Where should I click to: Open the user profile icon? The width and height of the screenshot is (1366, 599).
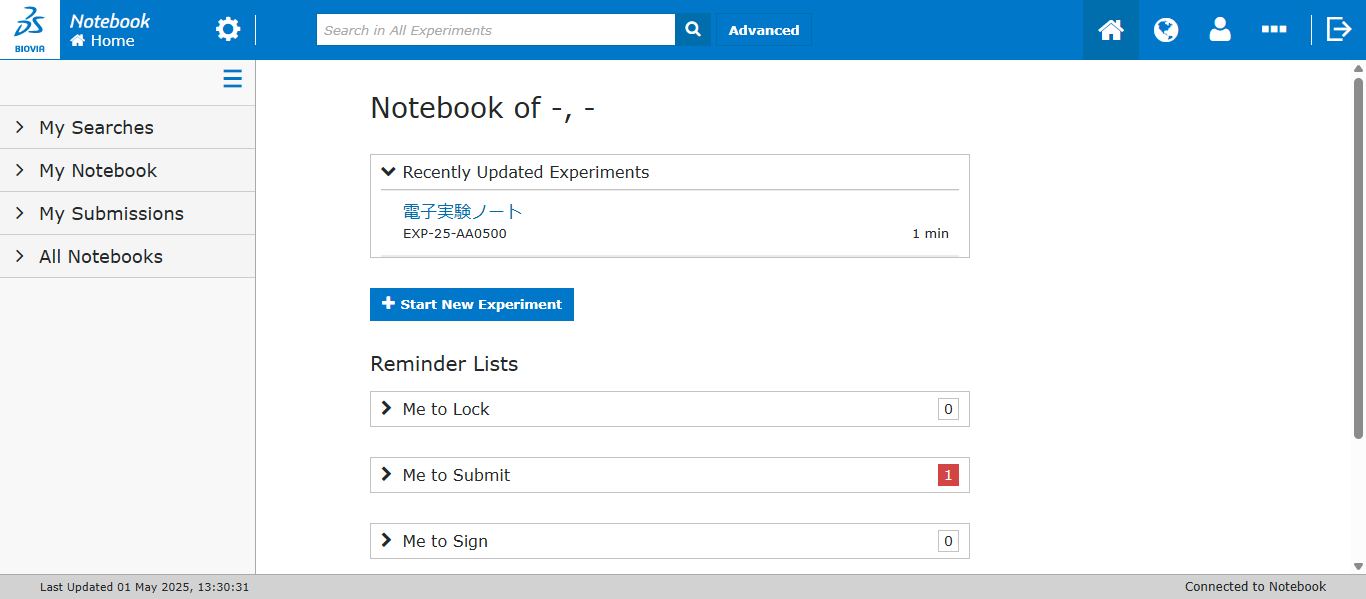coord(1220,30)
